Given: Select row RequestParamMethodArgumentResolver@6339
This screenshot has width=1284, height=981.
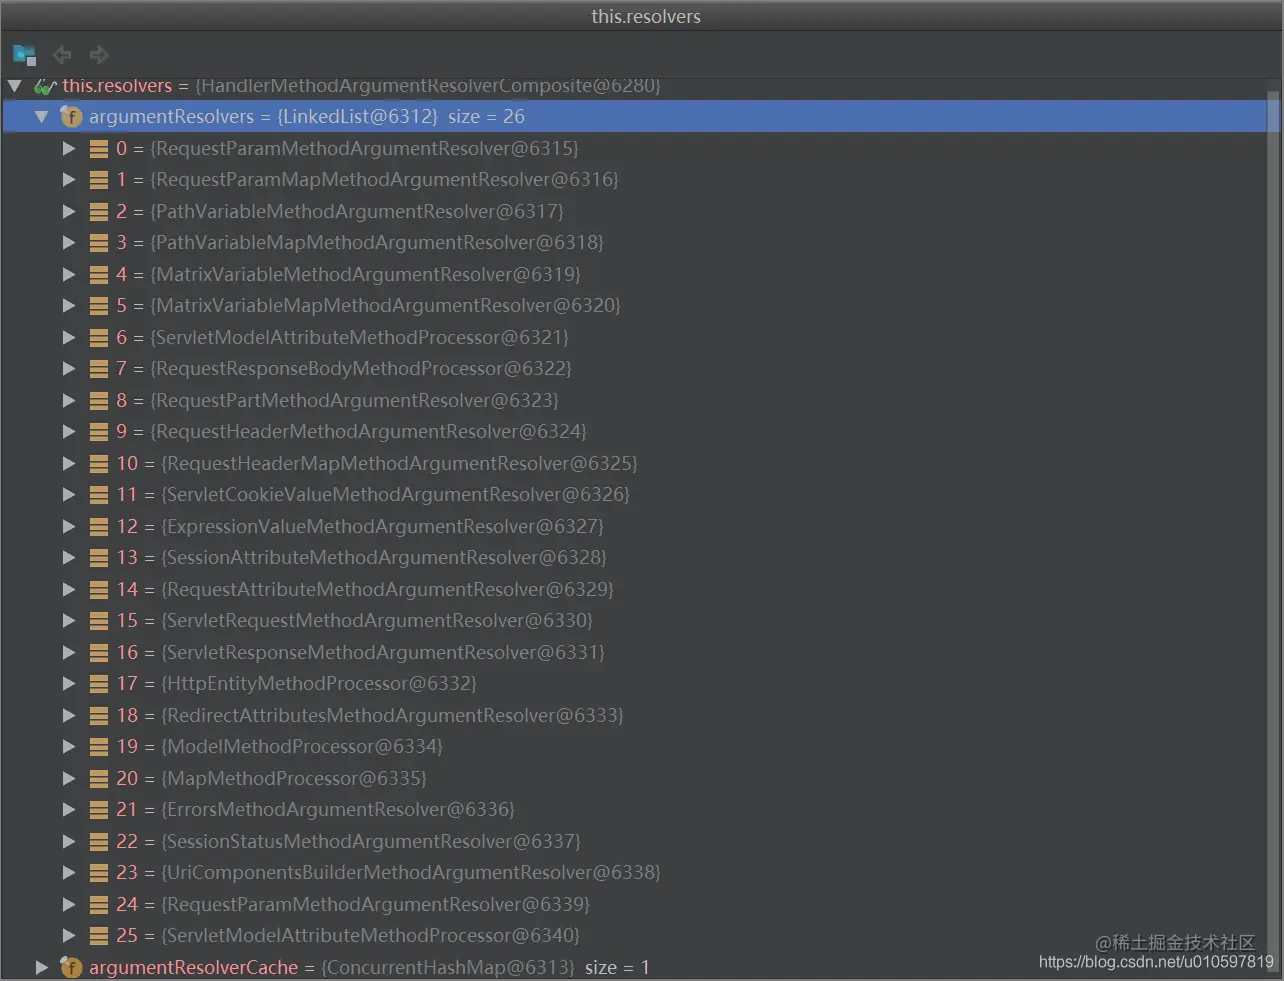Looking at the screenshot, I should click(x=634, y=904).
